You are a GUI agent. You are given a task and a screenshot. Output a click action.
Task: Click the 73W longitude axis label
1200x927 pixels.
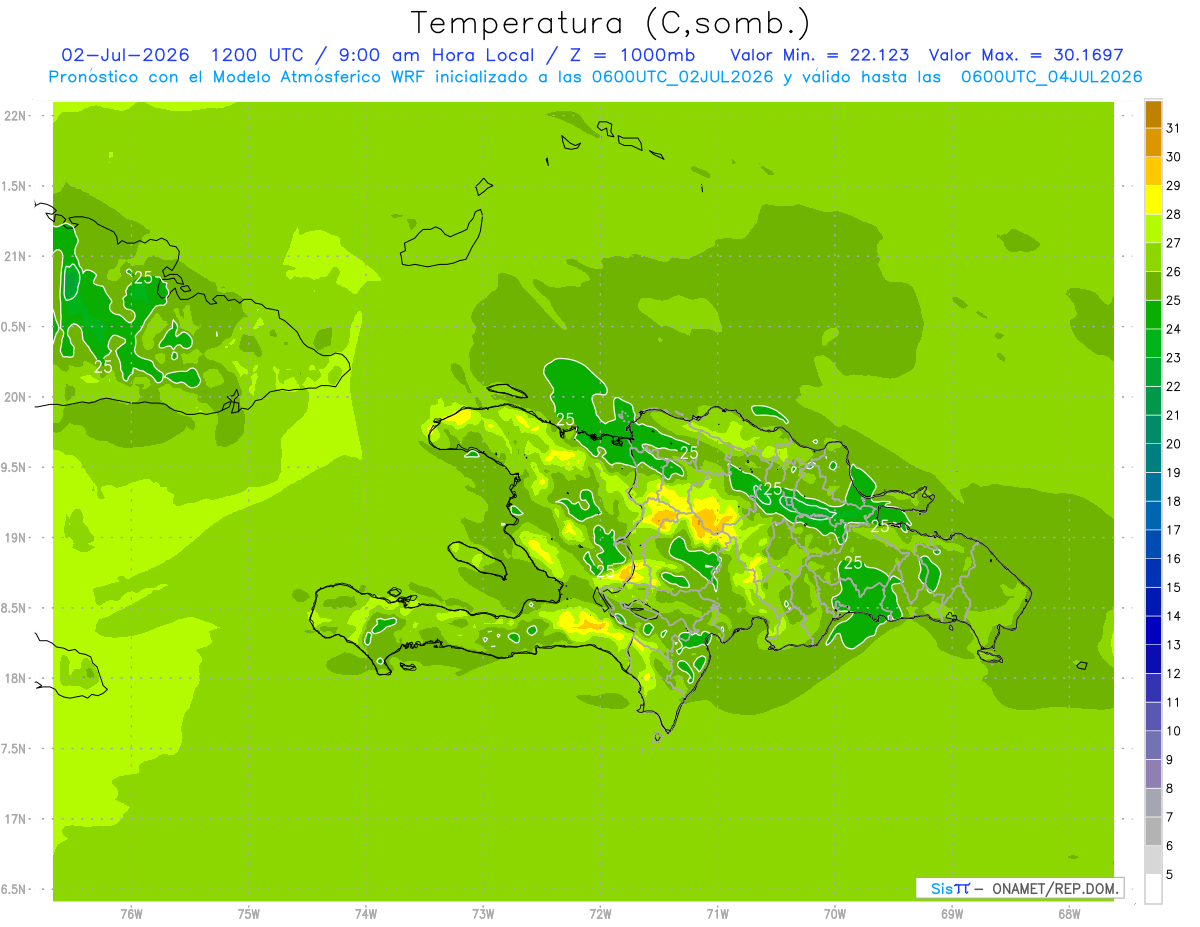[x=483, y=913]
